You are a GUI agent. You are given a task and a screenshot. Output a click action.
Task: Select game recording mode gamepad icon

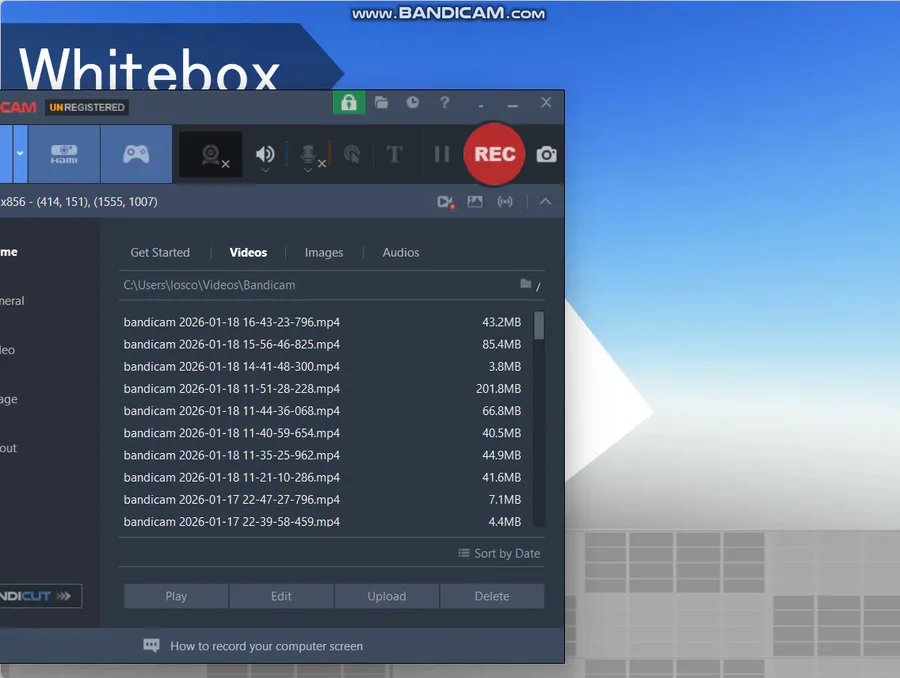[x=136, y=154]
